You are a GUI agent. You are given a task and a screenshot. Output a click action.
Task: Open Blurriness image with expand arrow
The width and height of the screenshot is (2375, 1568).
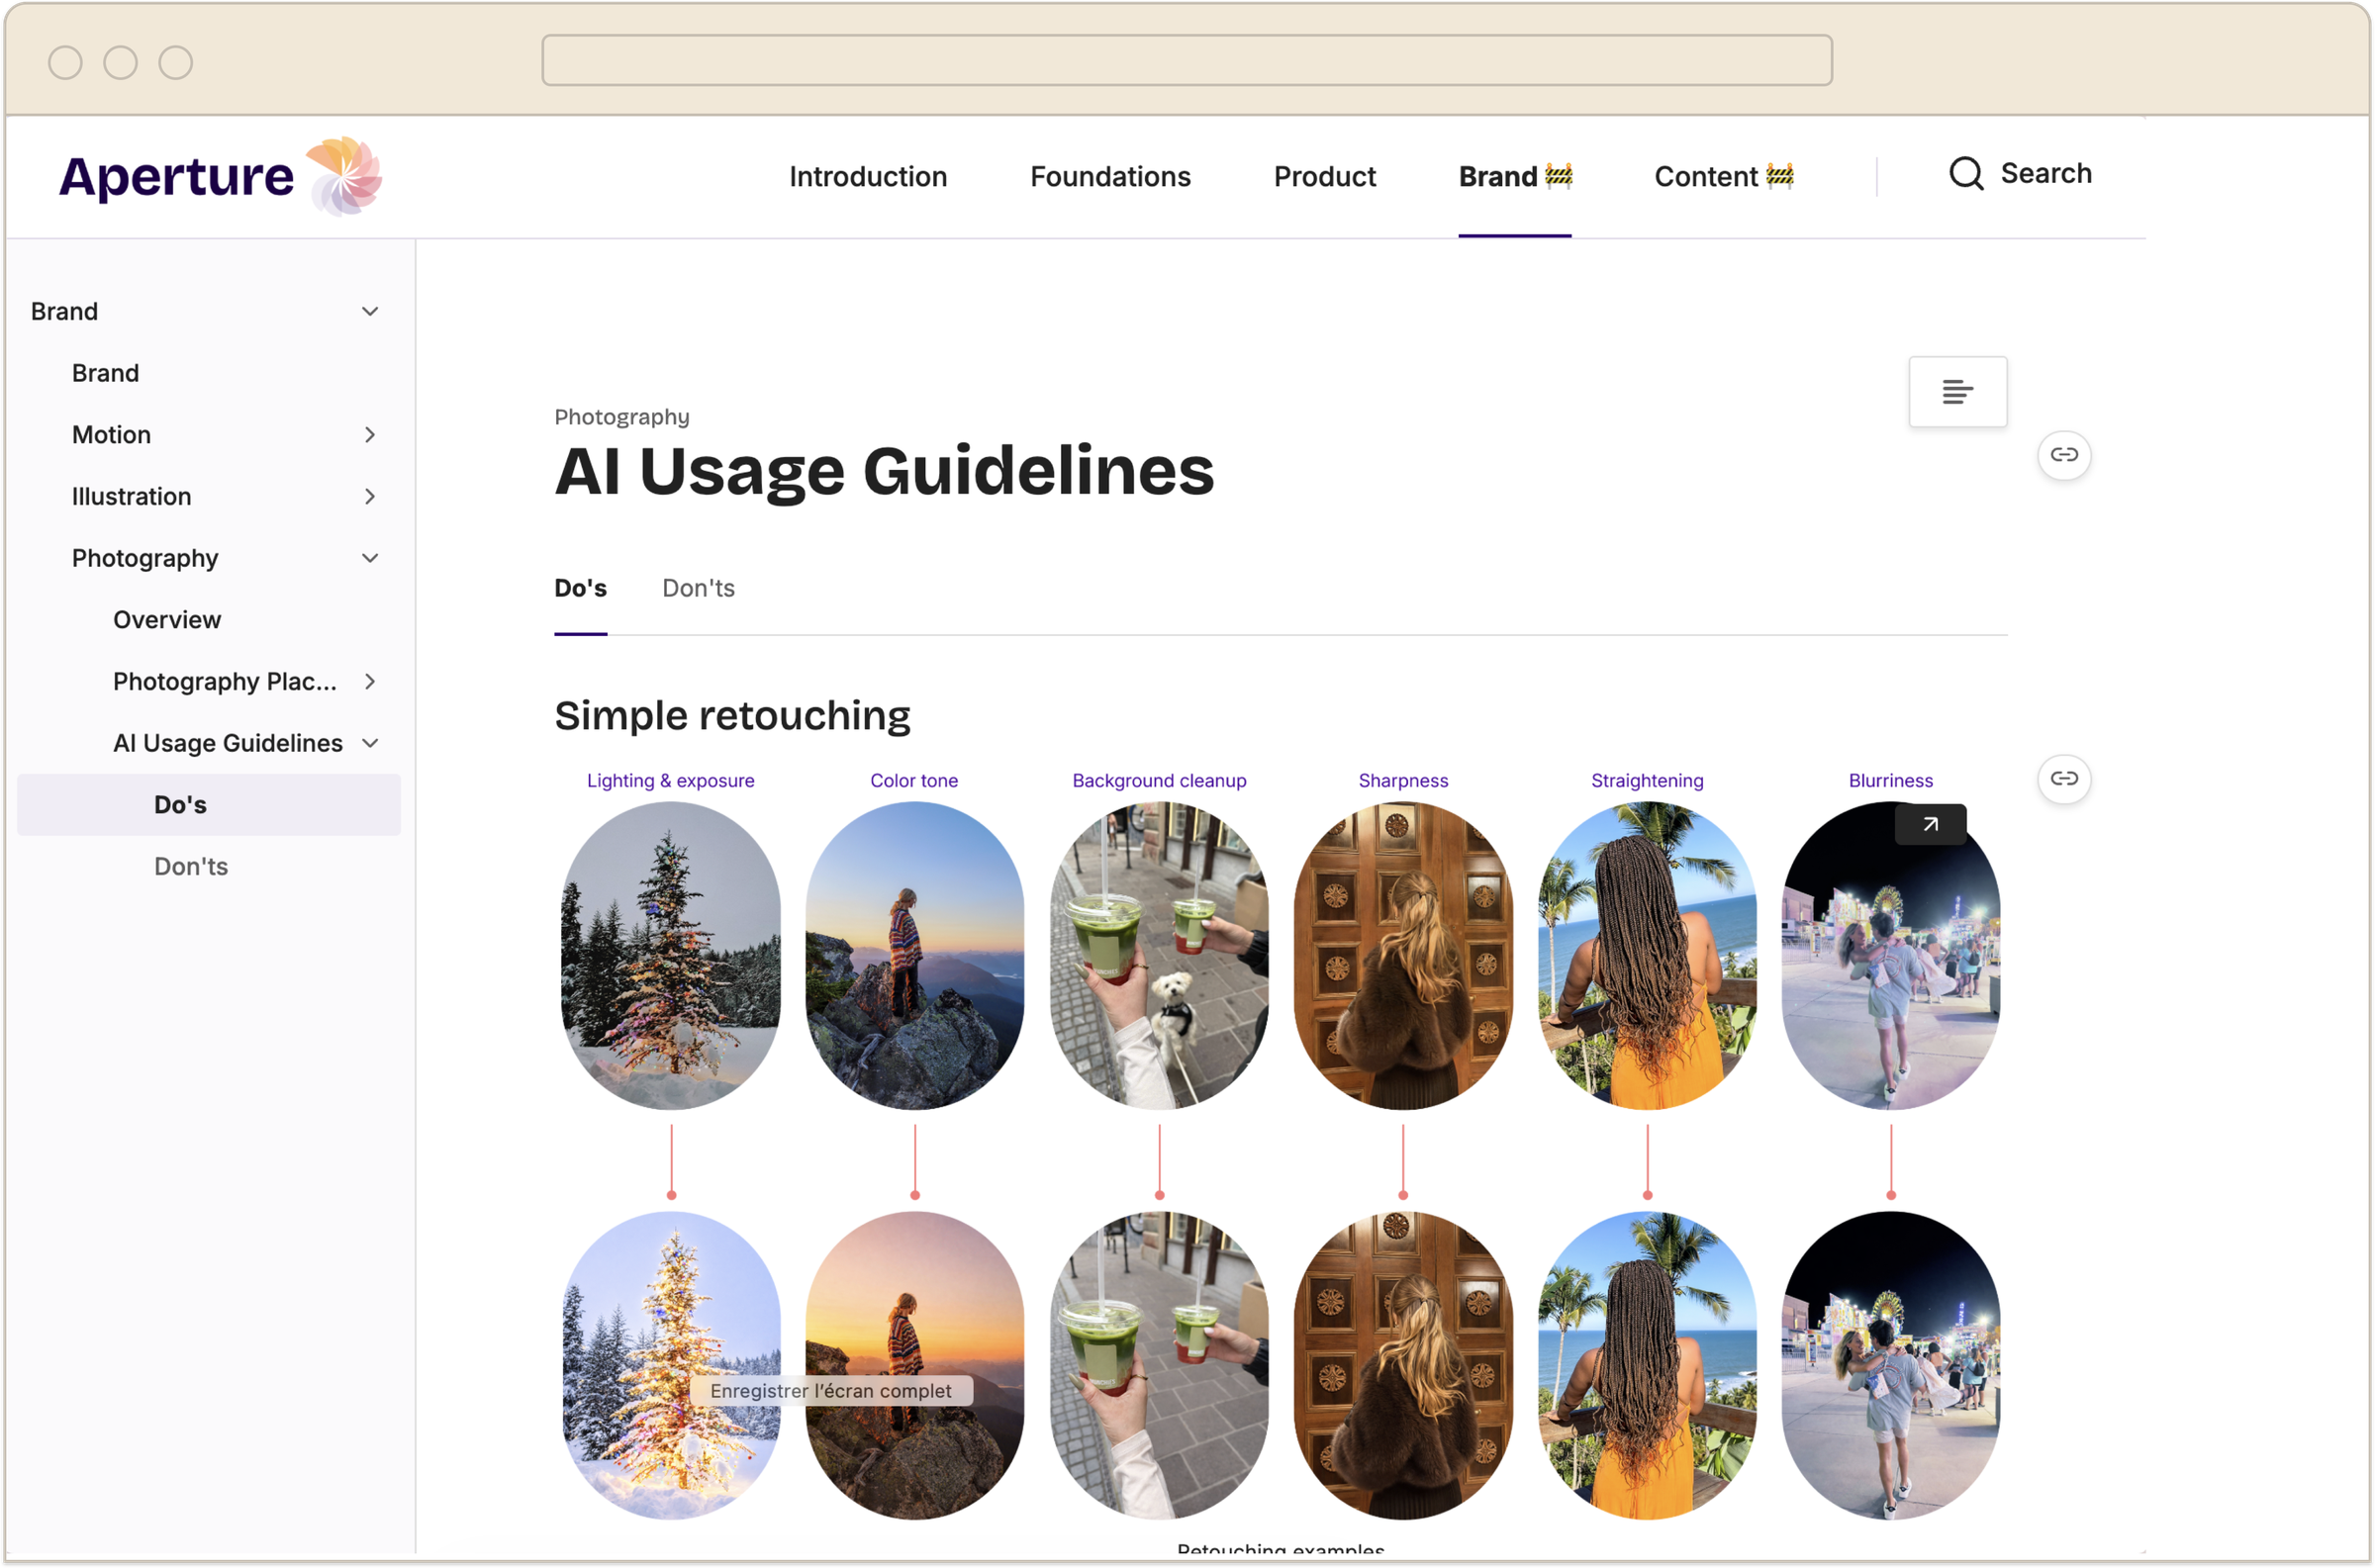coord(1930,824)
